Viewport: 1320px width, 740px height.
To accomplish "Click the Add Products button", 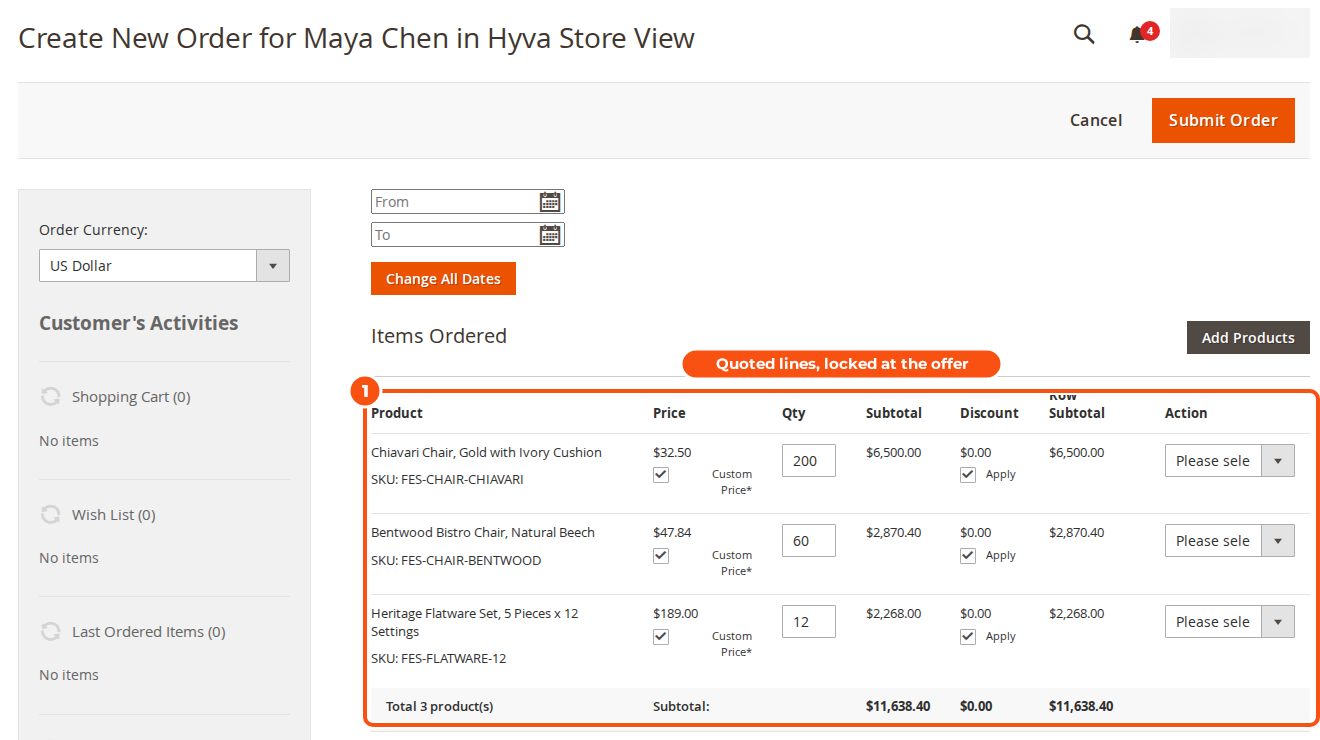I will (1248, 338).
